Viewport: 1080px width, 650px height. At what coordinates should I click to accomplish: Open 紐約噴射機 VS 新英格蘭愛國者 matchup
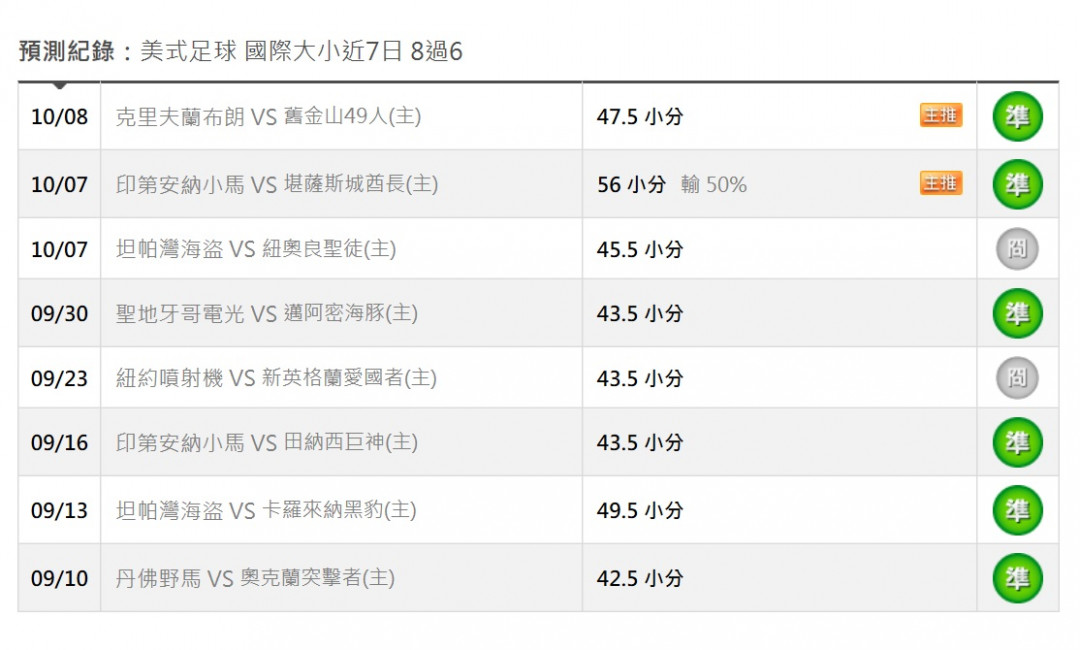(276, 377)
